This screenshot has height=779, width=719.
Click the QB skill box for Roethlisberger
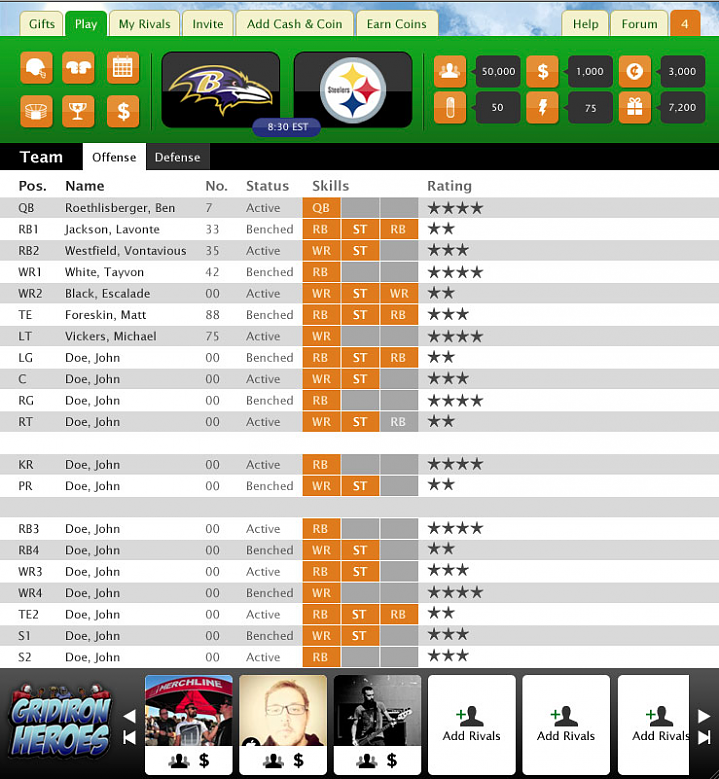(x=321, y=208)
